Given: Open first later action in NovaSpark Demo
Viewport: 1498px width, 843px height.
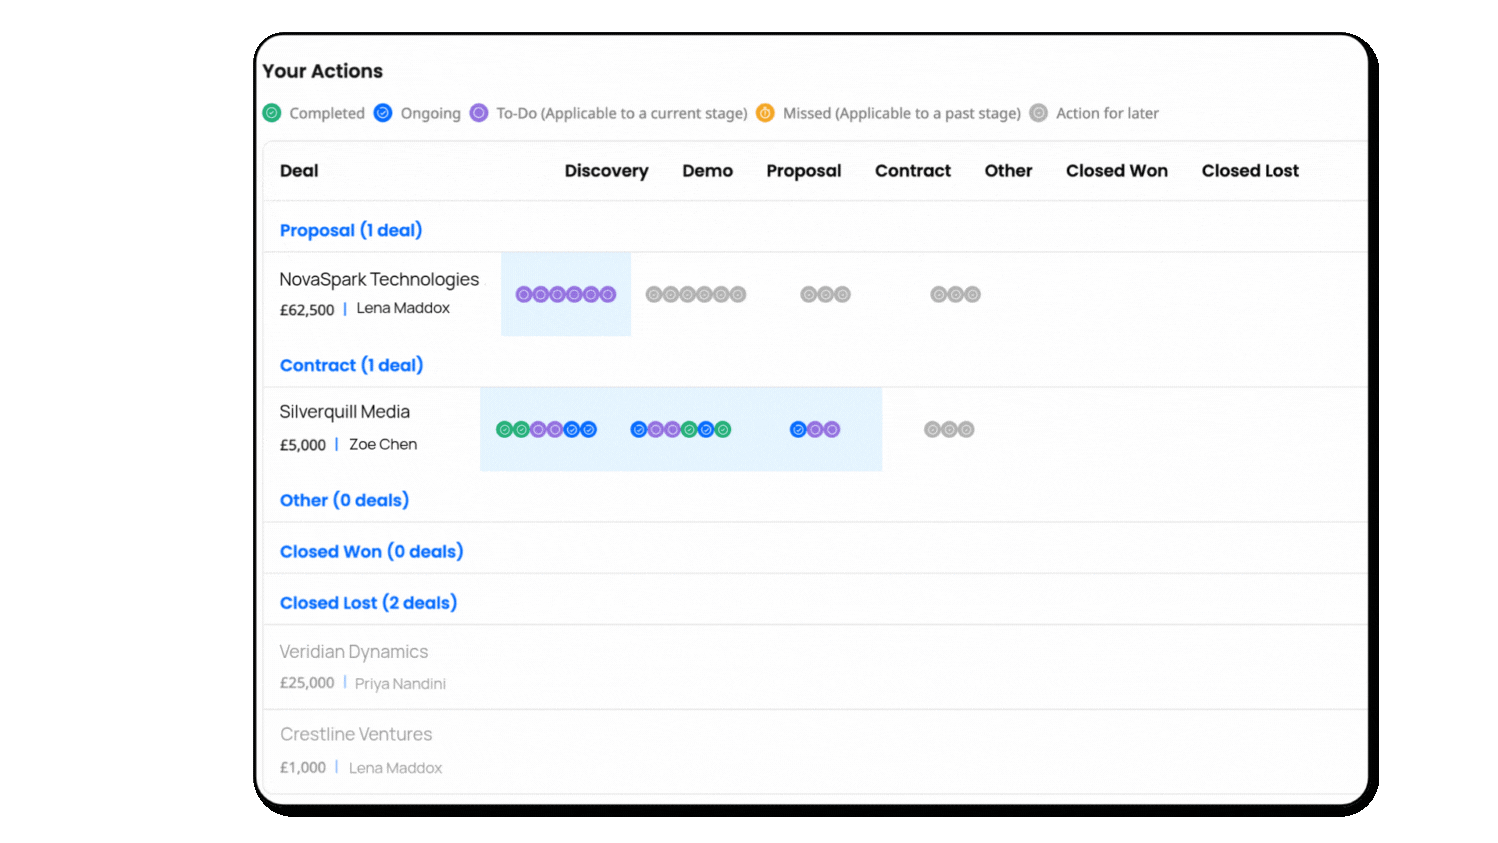Looking at the screenshot, I should 654,294.
